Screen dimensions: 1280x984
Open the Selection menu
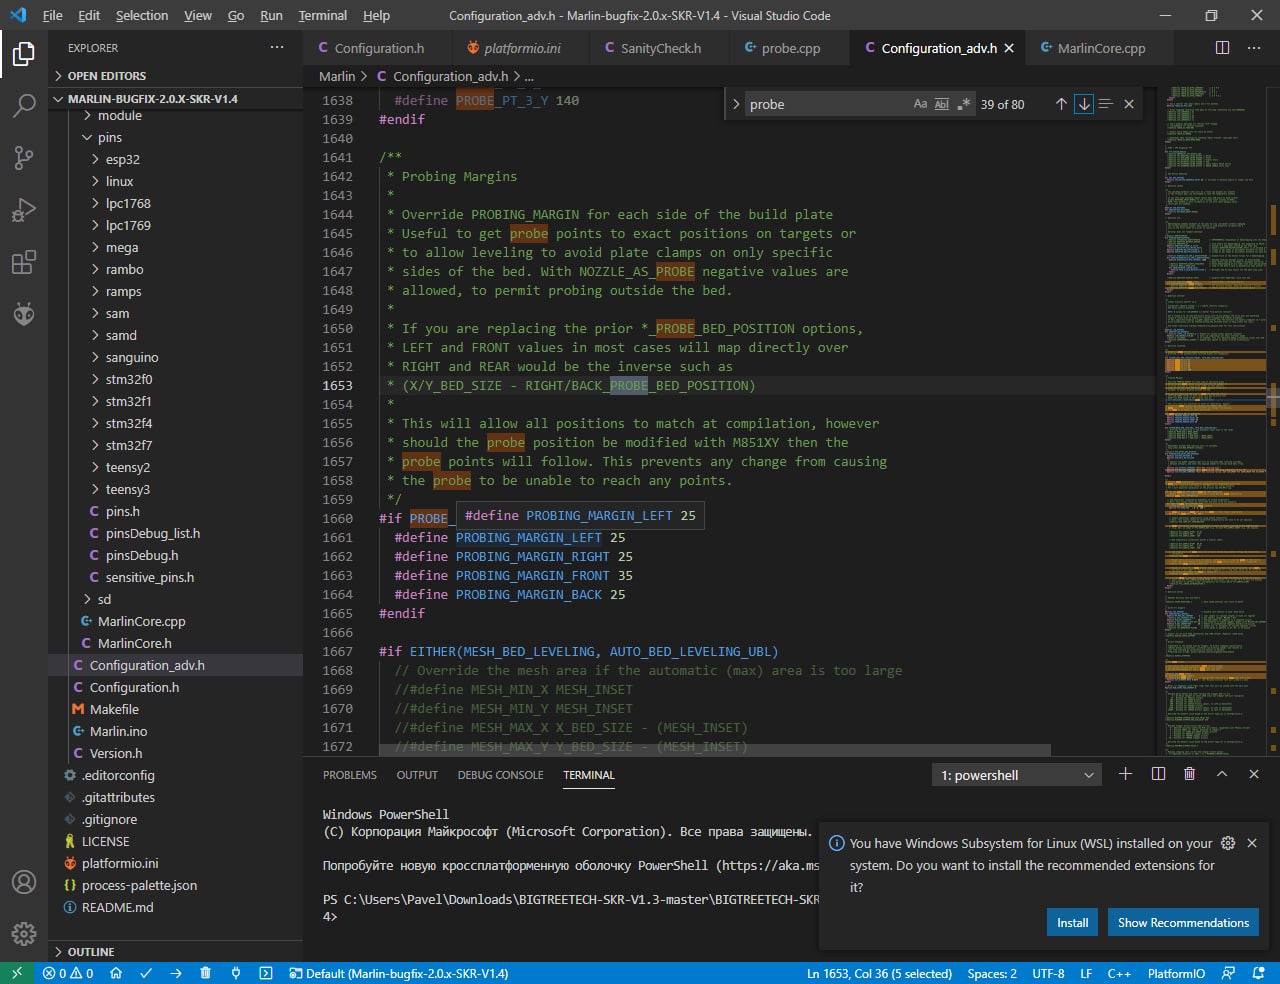pyautogui.click(x=142, y=15)
